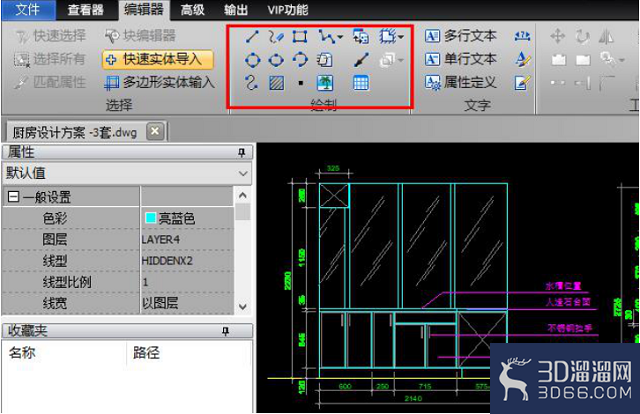Switch to the 高级 tab
Viewport: 640px width, 414px height.
[x=192, y=10]
